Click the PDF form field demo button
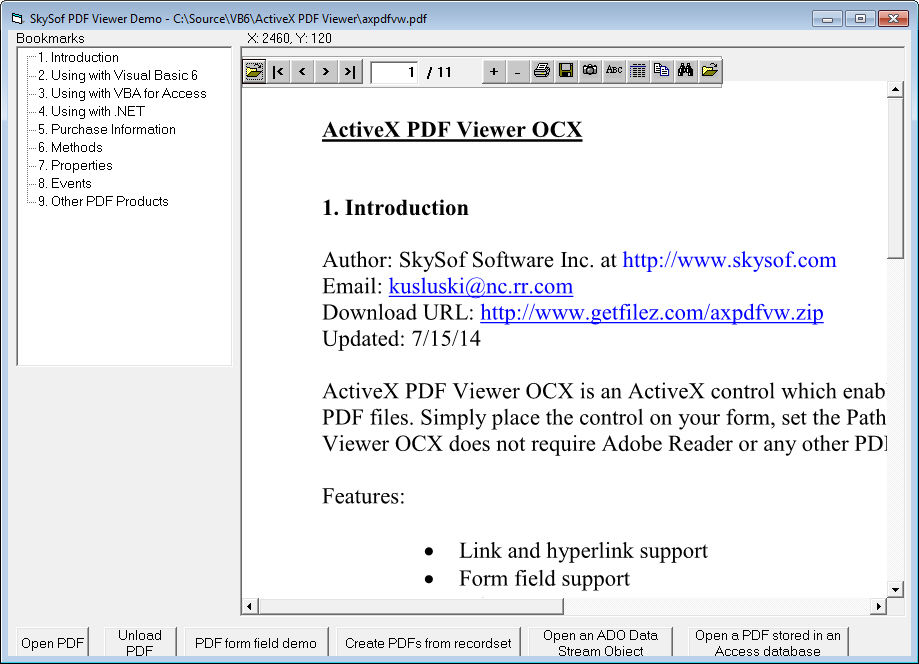 point(255,643)
